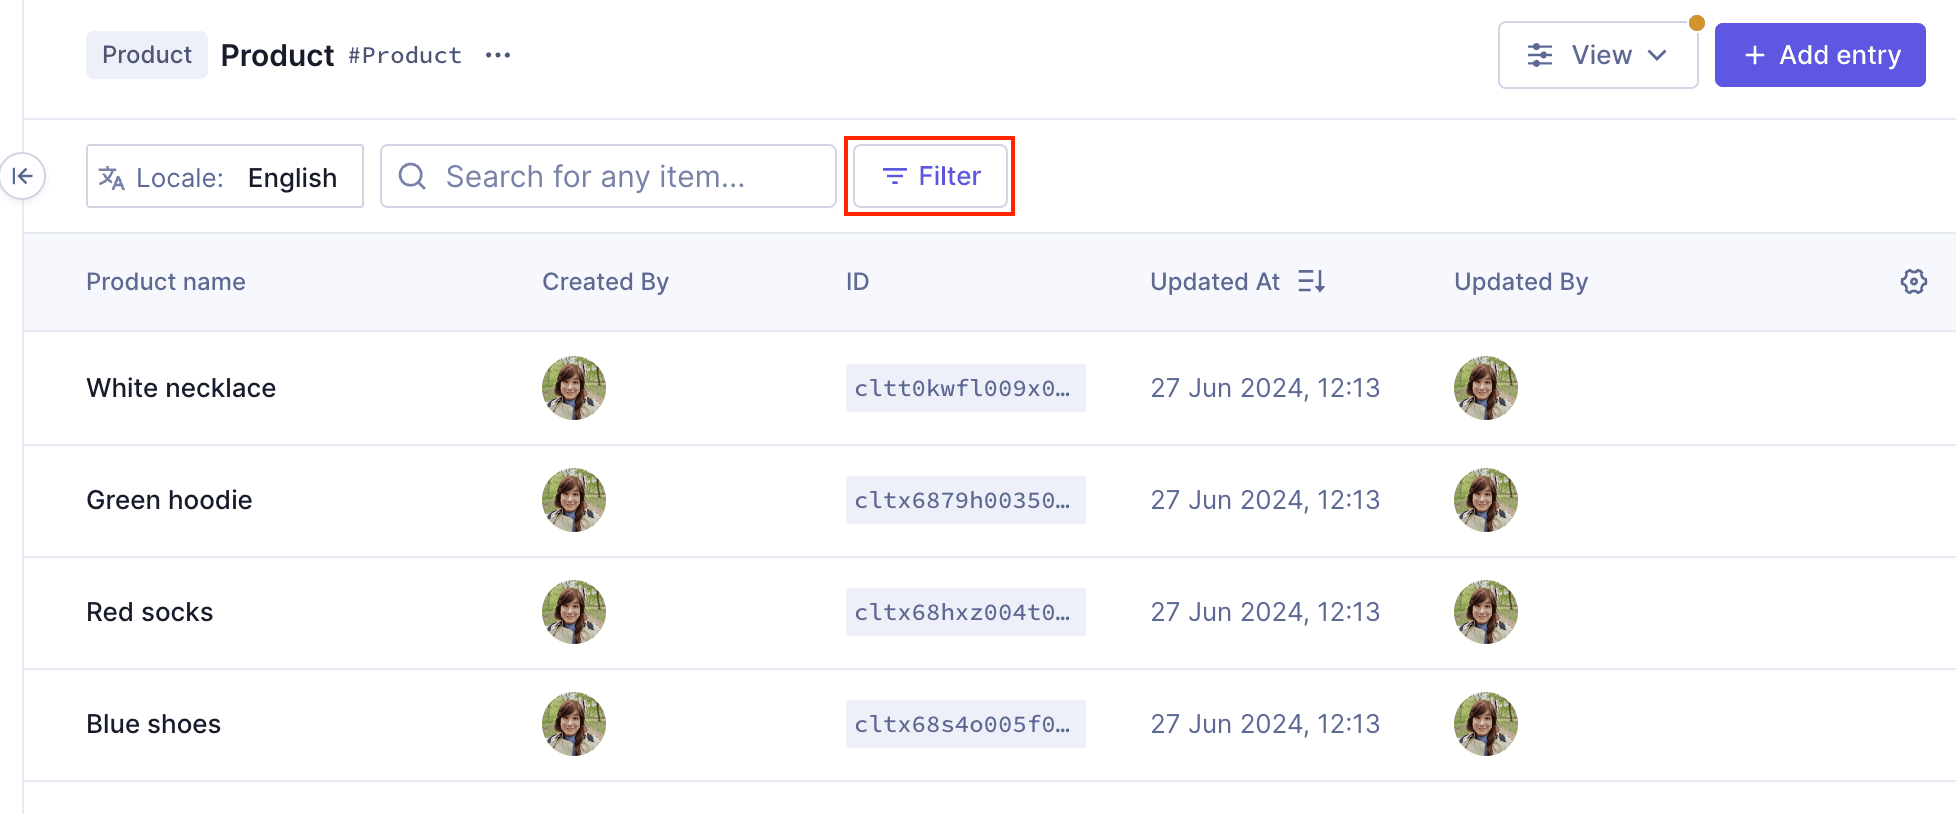Image resolution: width=1956 pixels, height=814 pixels.
Task: Open the View dropdown
Action: [x=1597, y=55]
